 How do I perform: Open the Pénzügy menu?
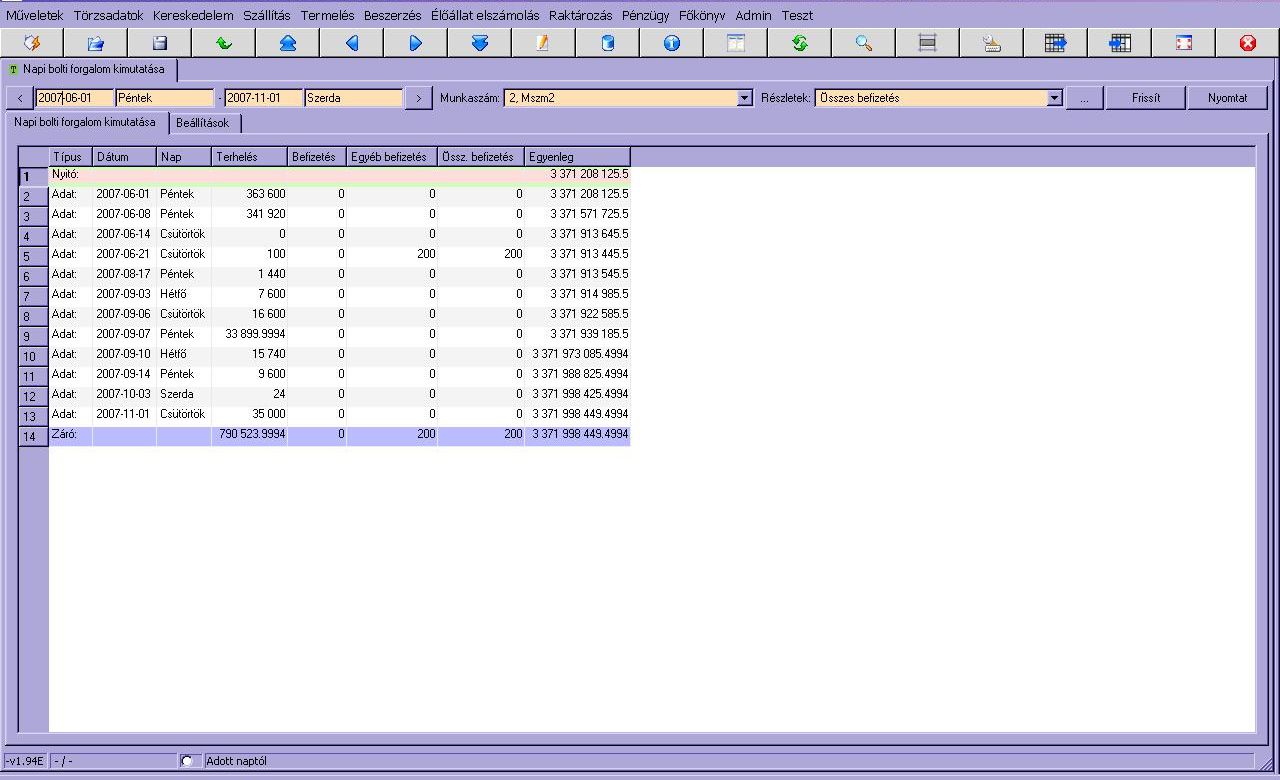point(645,16)
